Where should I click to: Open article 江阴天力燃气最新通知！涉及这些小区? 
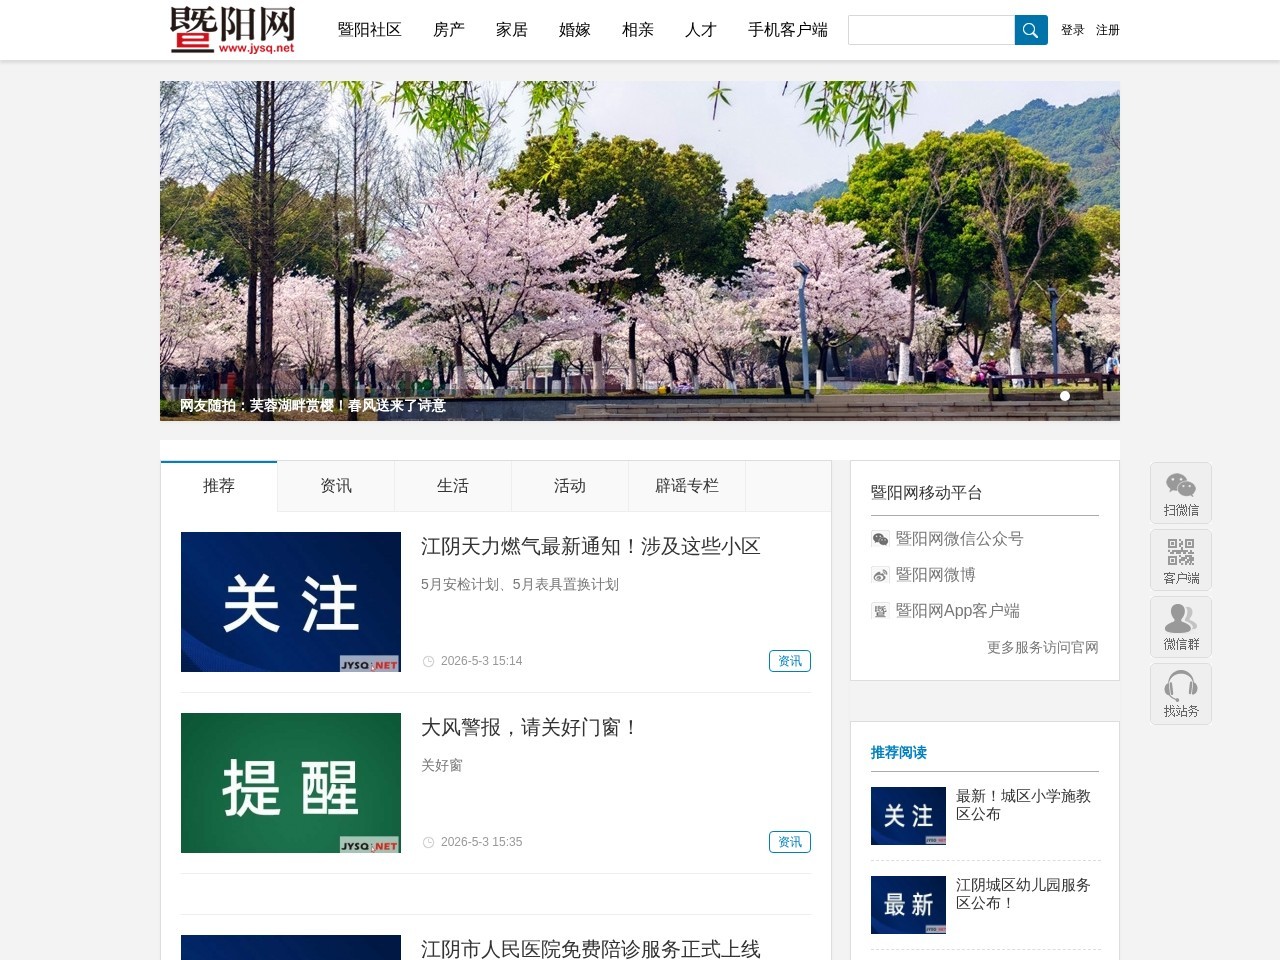(x=591, y=546)
